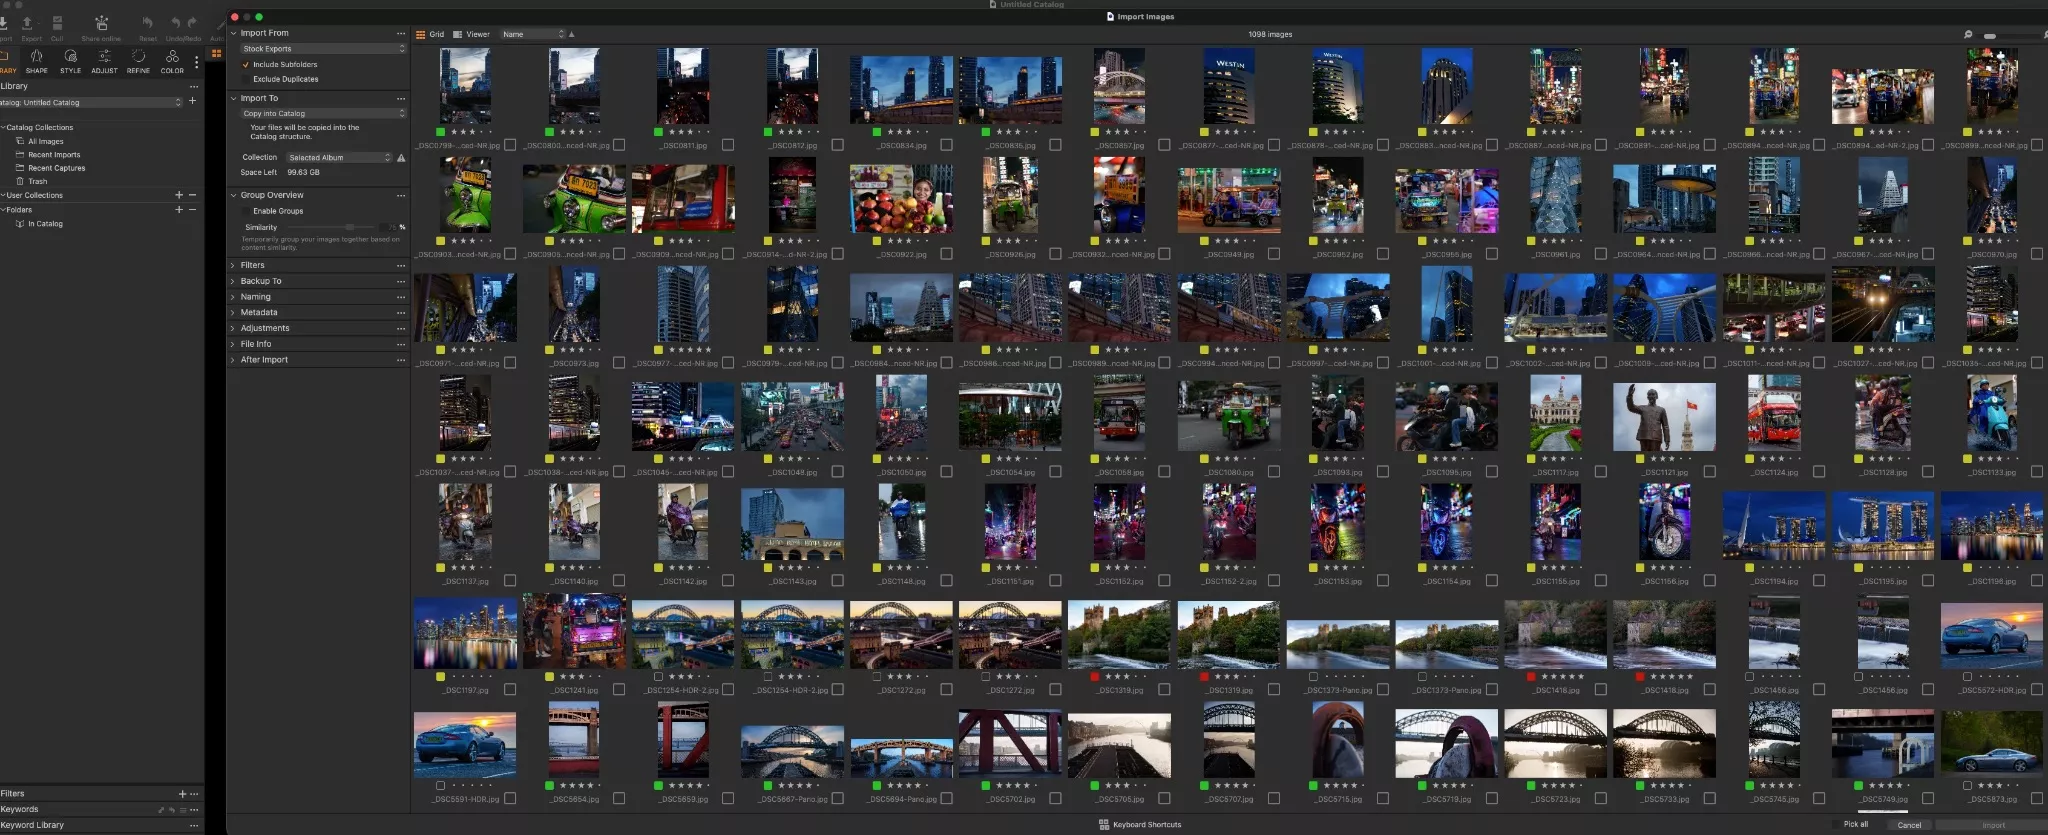Open the Shape tool tab
Screen dimensions: 2048x835
(x=36, y=61)
